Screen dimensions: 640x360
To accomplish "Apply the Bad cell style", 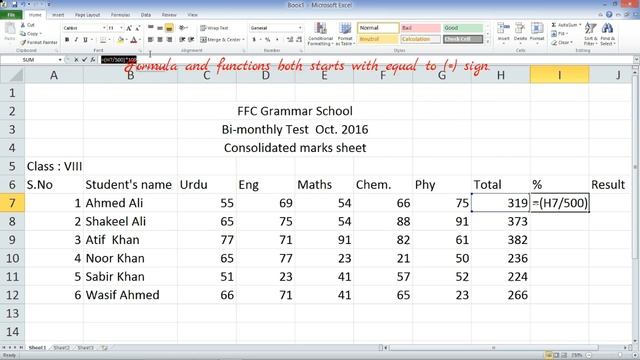I will point(420,28).
